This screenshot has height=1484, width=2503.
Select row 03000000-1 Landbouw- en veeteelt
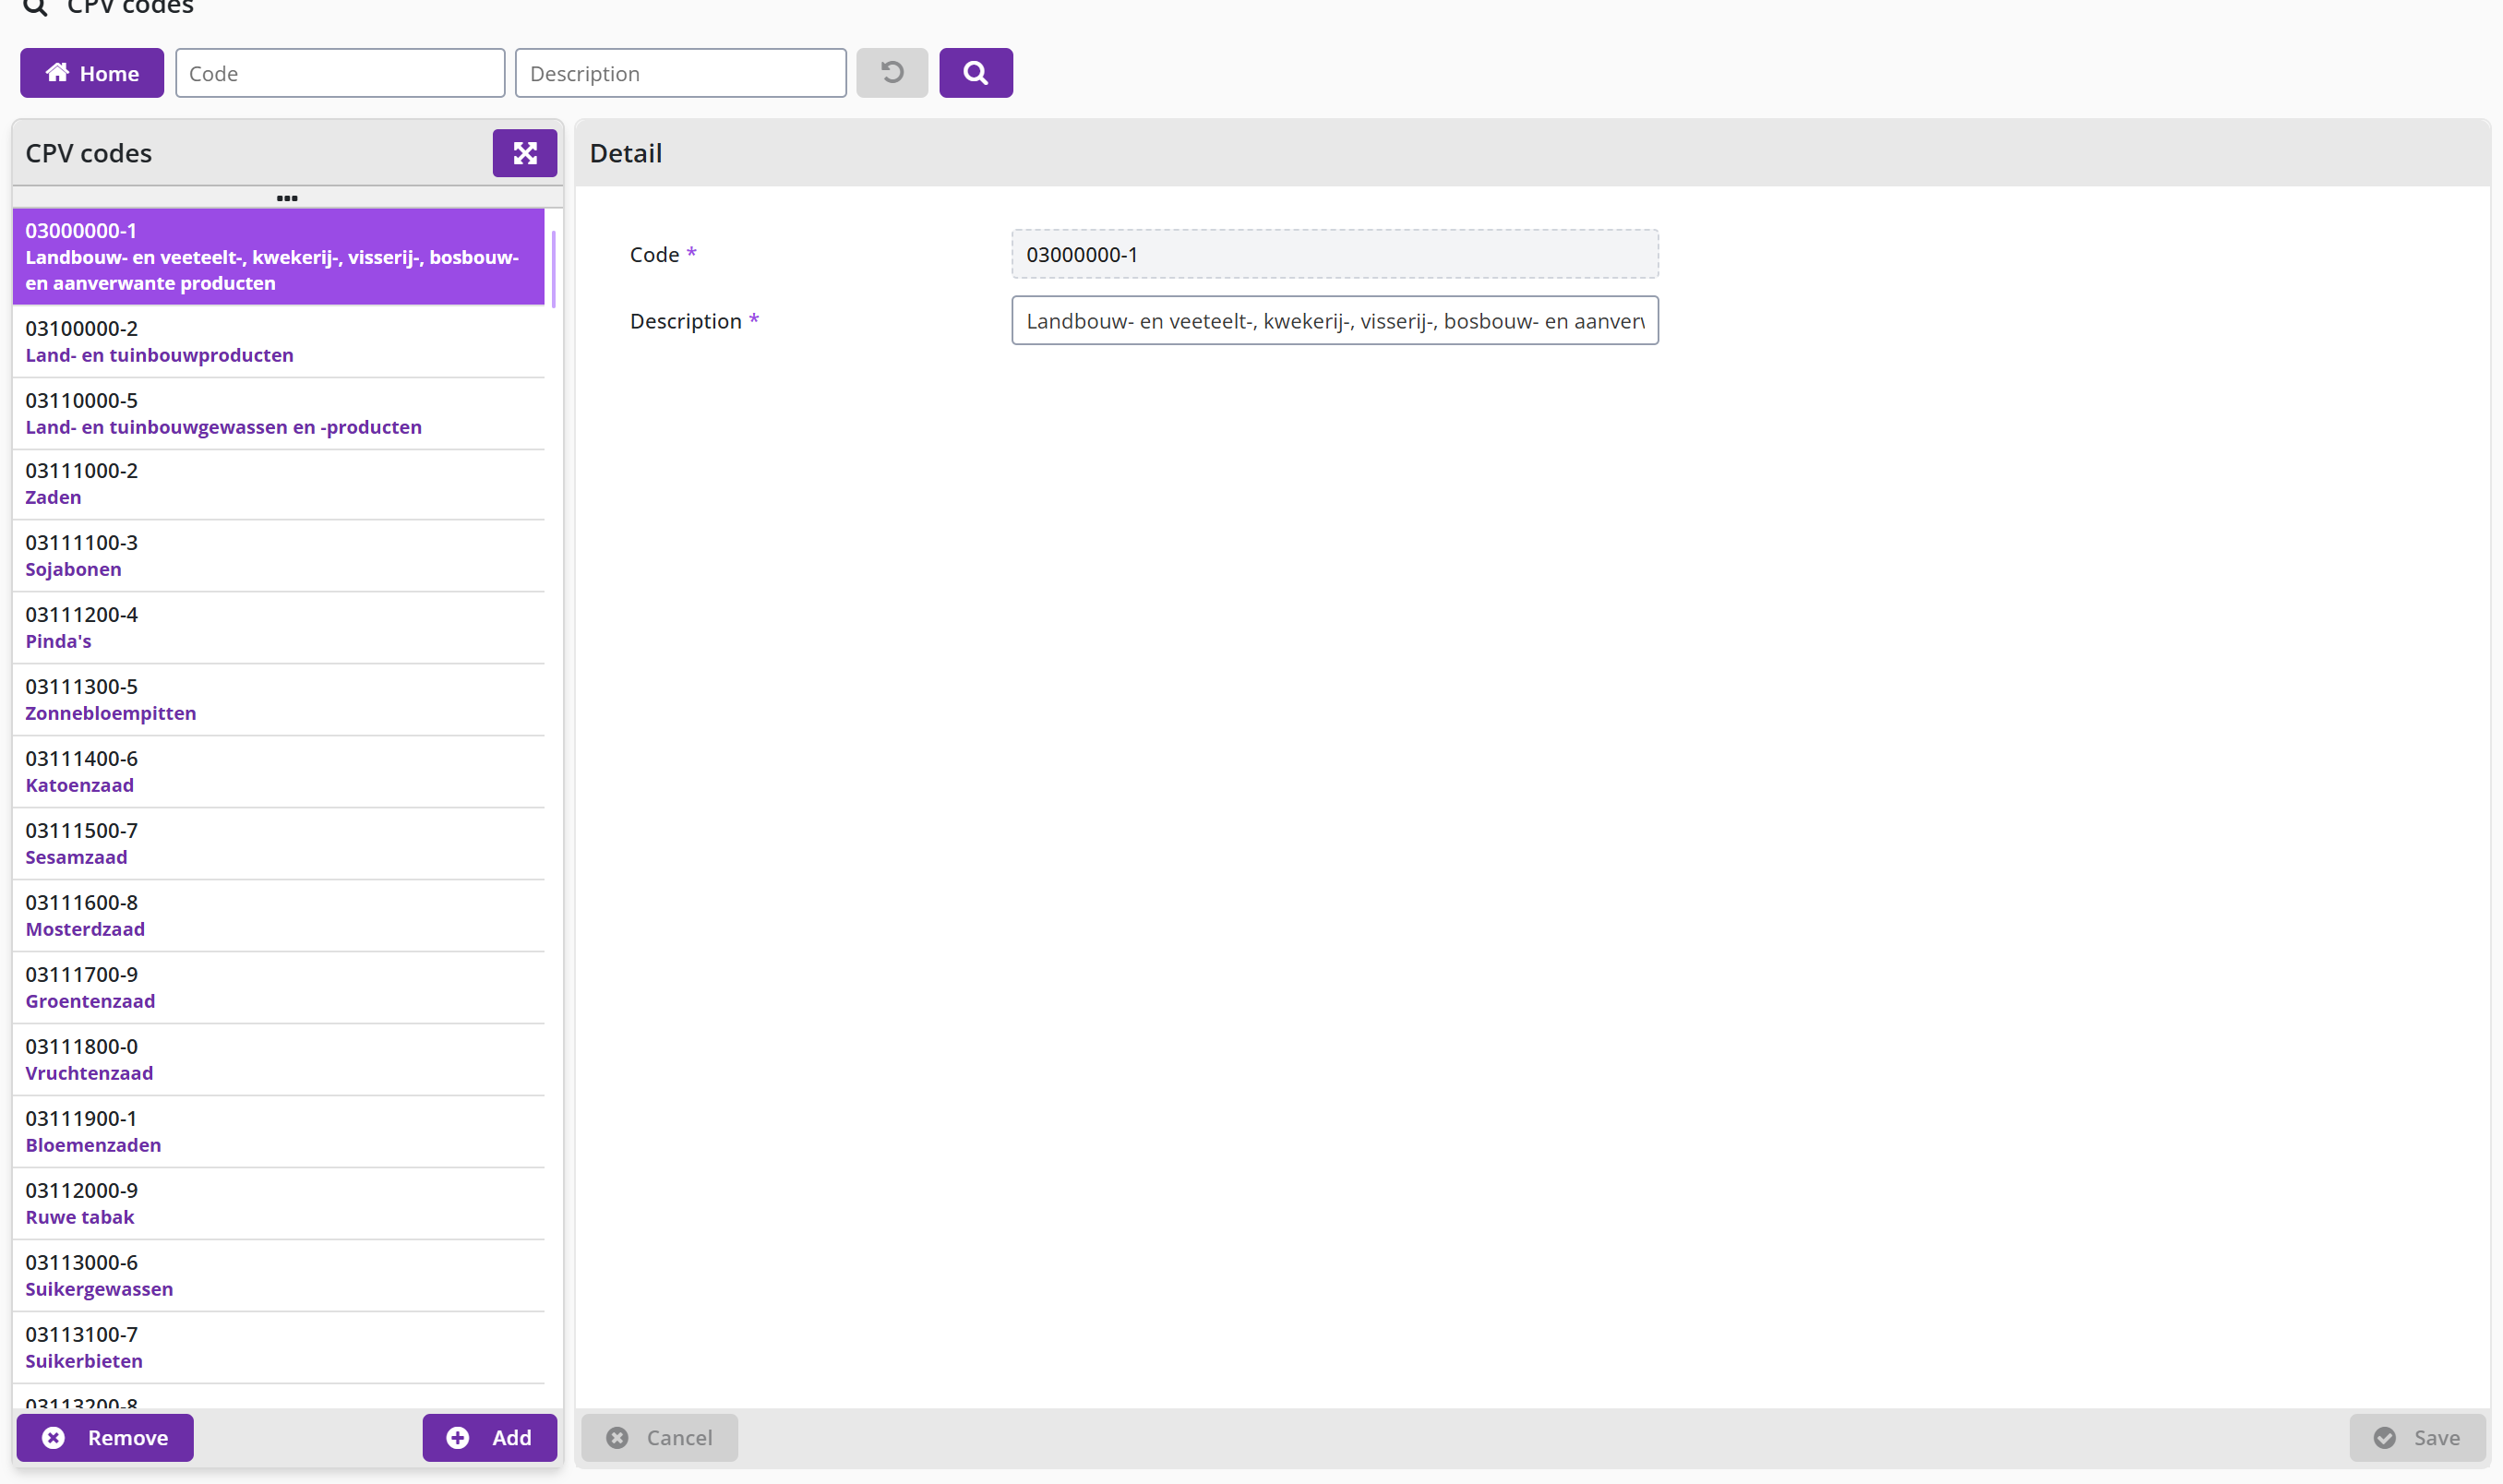point(278,257)
